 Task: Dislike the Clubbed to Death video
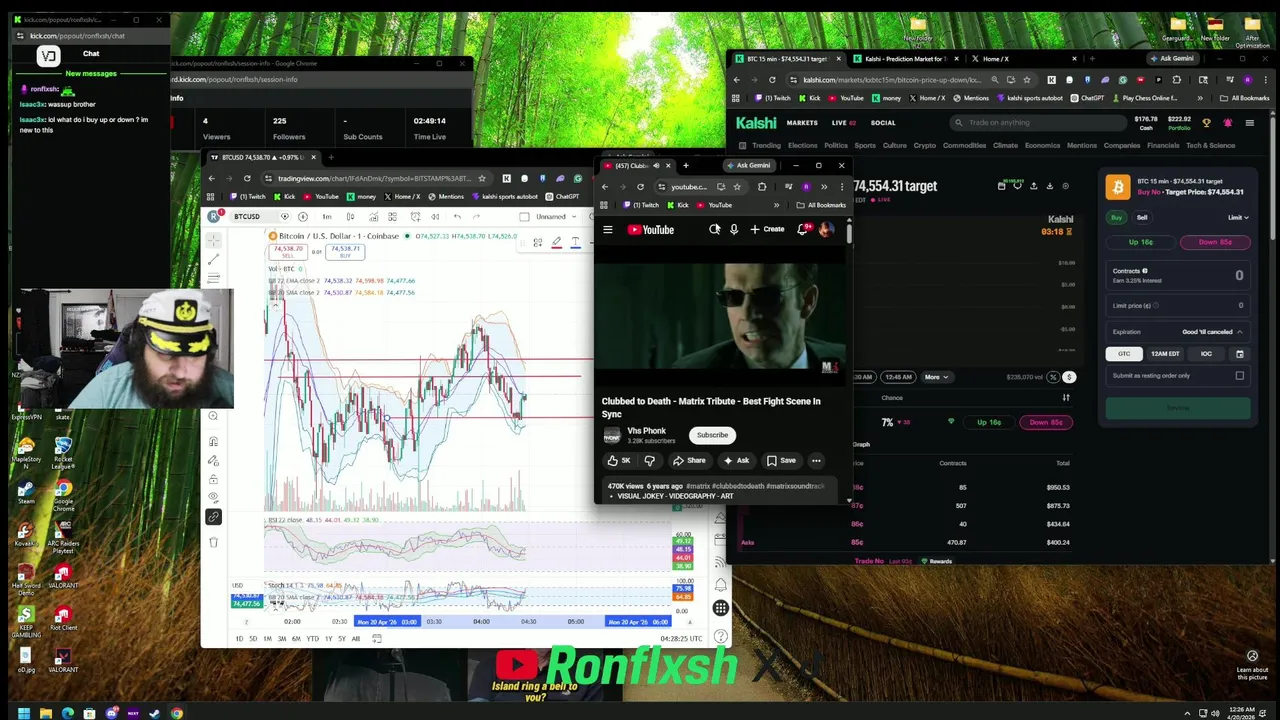click(649, 461)
